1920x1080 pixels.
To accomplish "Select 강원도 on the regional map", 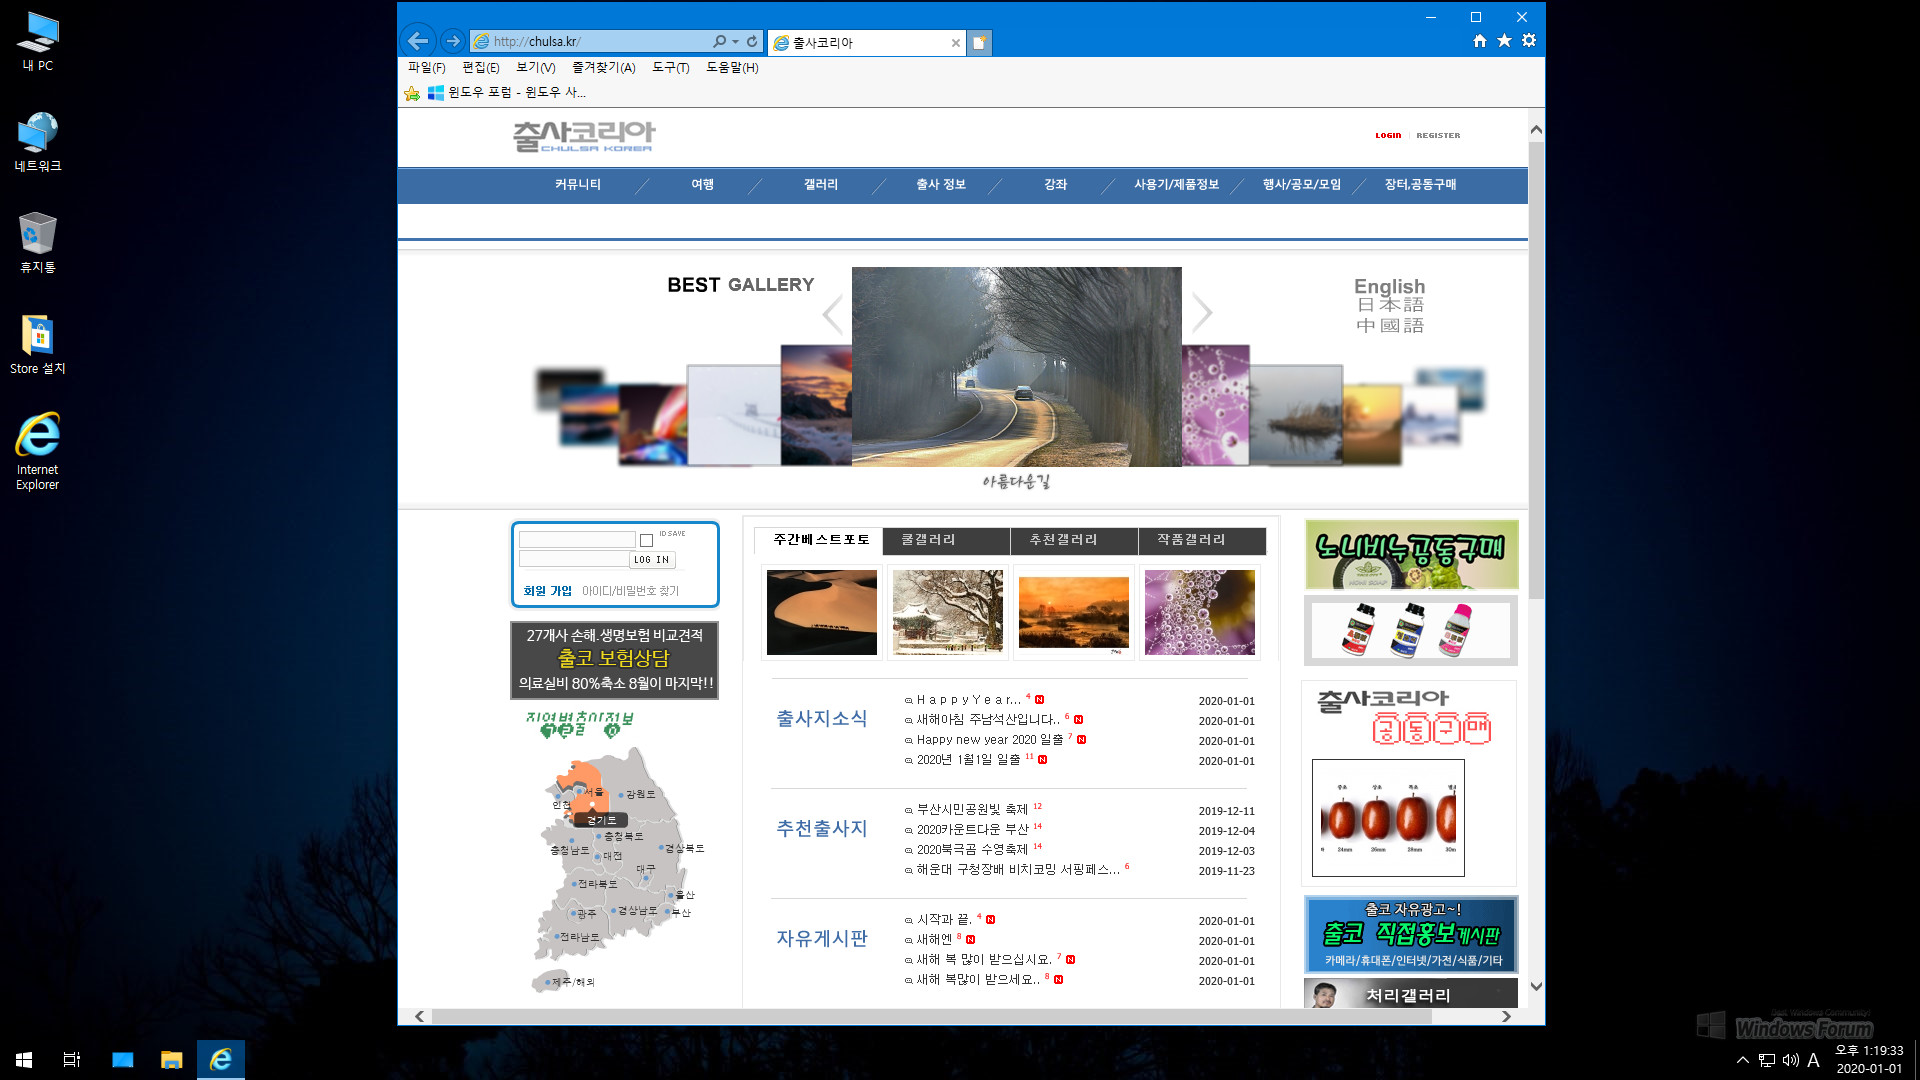I will click(x=640, y=794).
